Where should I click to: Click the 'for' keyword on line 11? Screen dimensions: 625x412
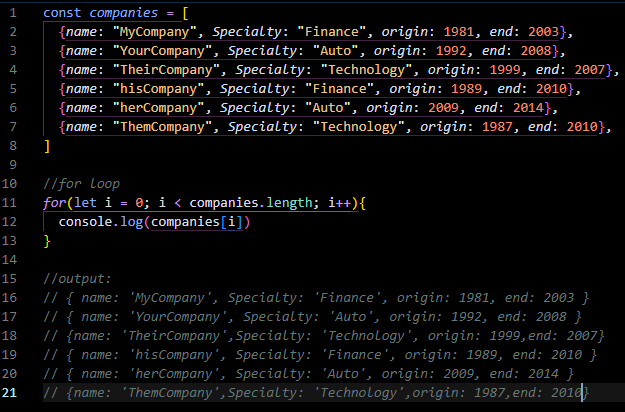(55, 203)
